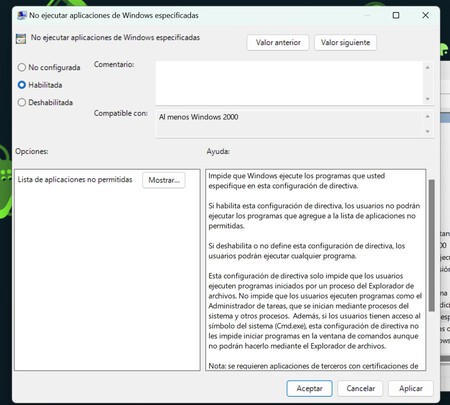Click the policy setting icon beside the heading
450x405 pixels.
point(21,39)
